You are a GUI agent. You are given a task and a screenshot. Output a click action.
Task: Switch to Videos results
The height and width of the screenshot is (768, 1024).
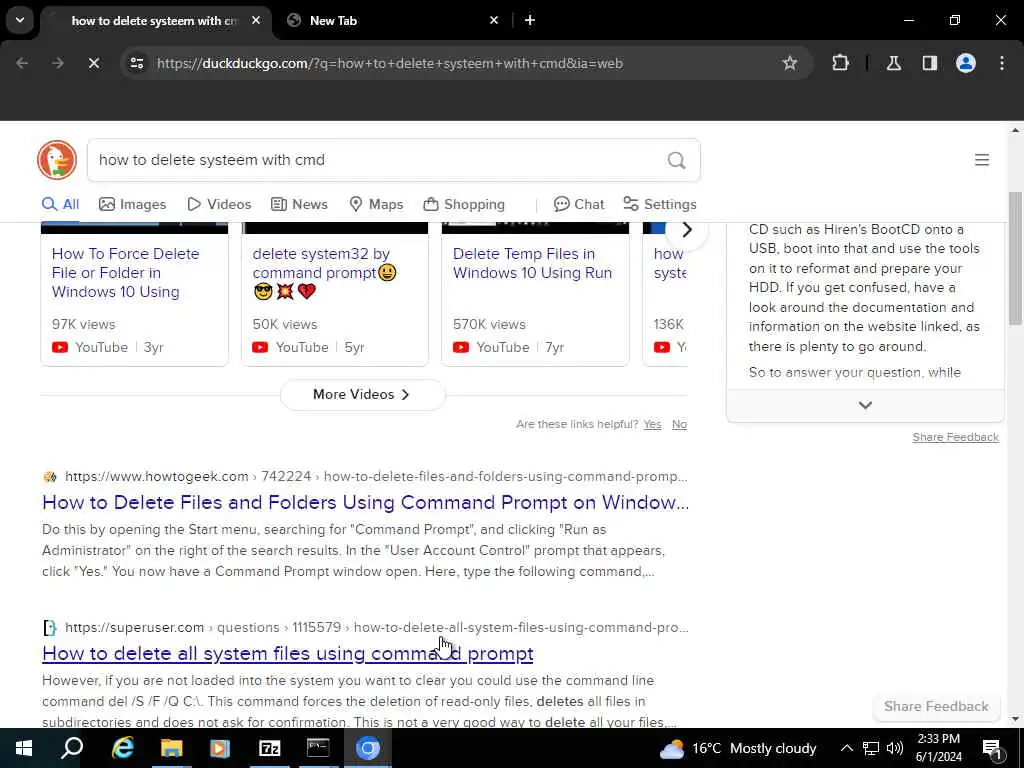(x=219, y=204)
